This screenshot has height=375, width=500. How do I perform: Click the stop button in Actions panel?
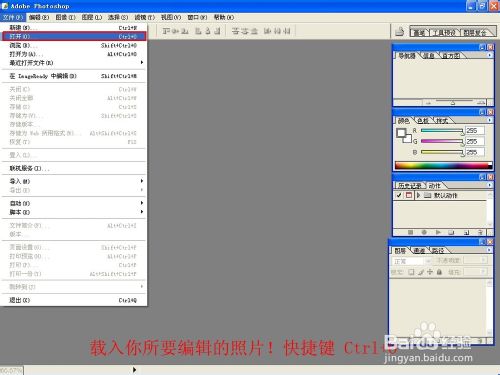(410, 232)
